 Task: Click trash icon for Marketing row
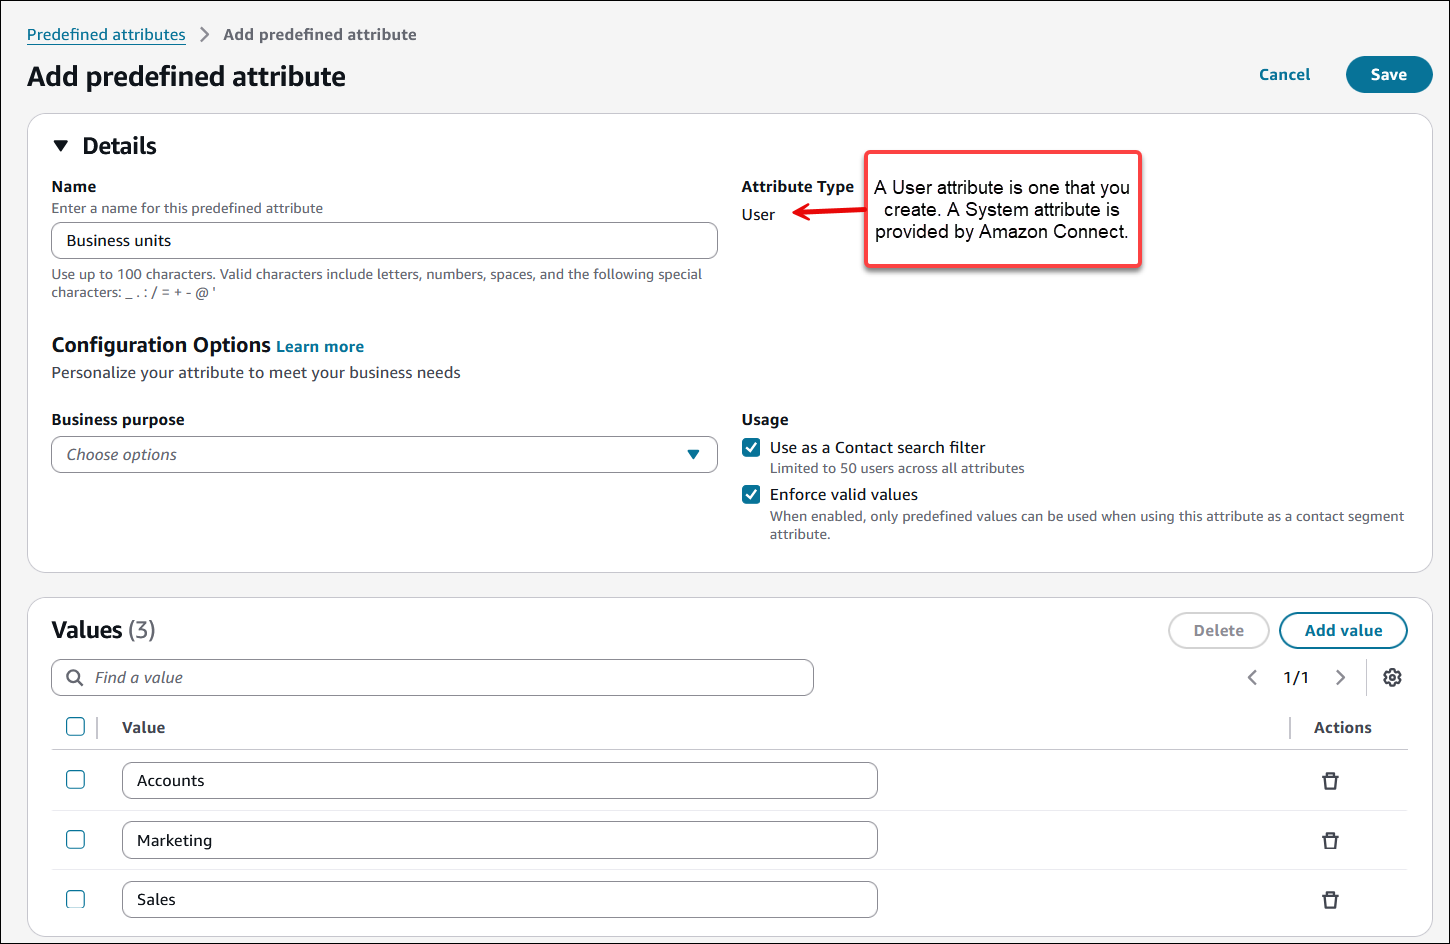pos(1330,841)
